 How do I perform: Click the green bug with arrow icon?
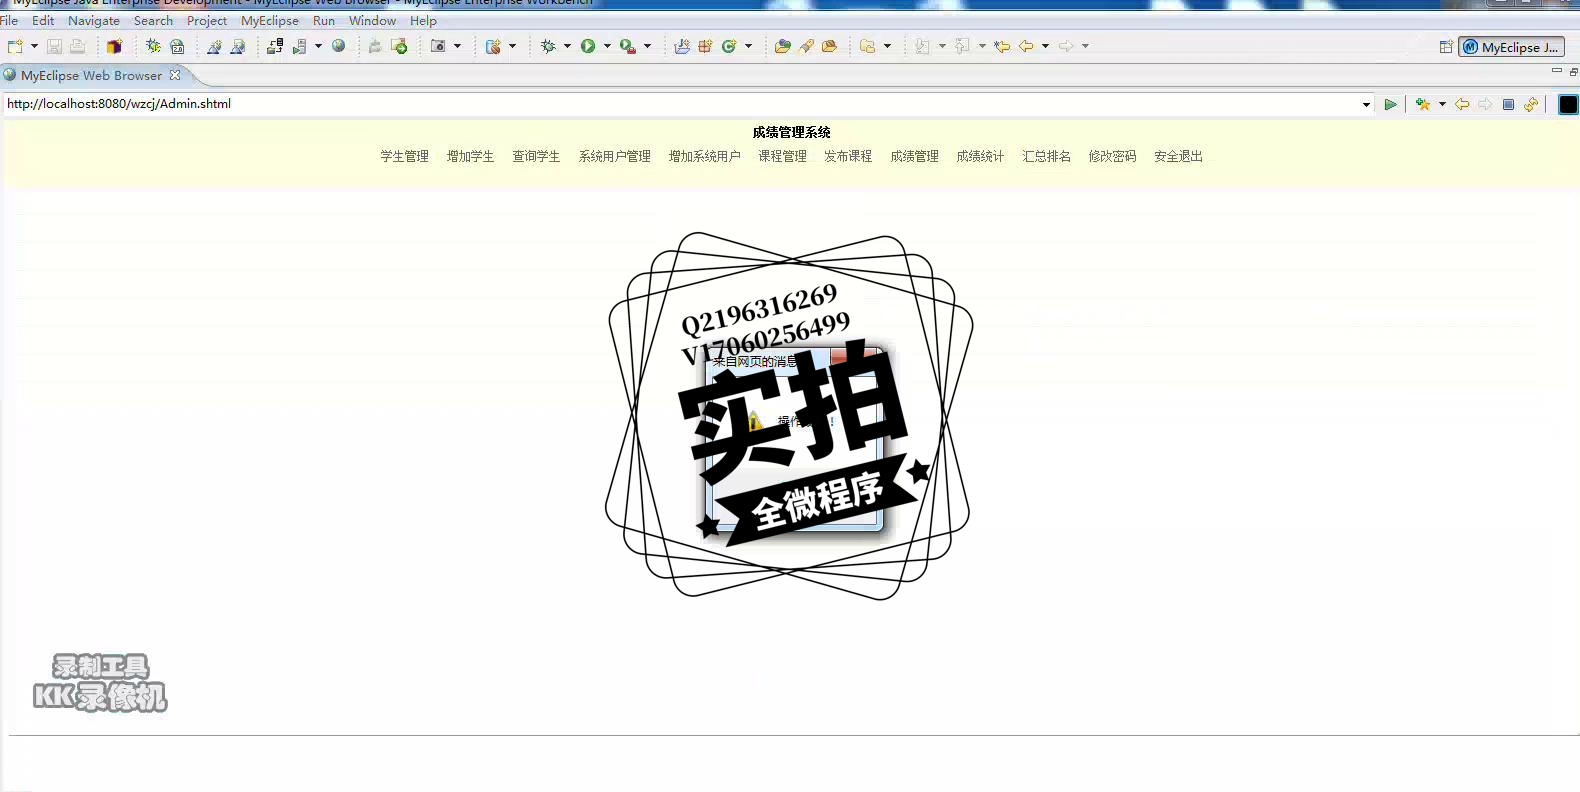153,46
